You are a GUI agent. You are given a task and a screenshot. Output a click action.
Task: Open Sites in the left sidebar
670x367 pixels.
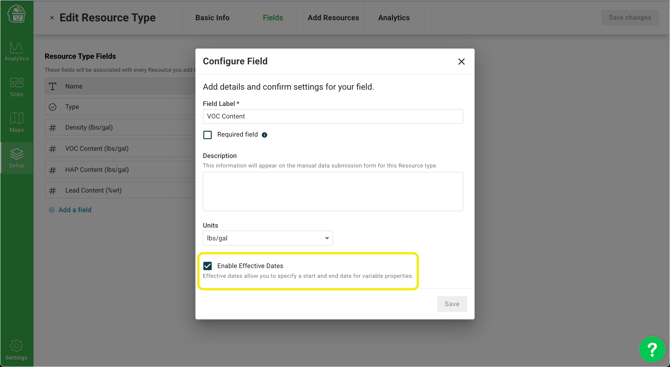point(16,87)
